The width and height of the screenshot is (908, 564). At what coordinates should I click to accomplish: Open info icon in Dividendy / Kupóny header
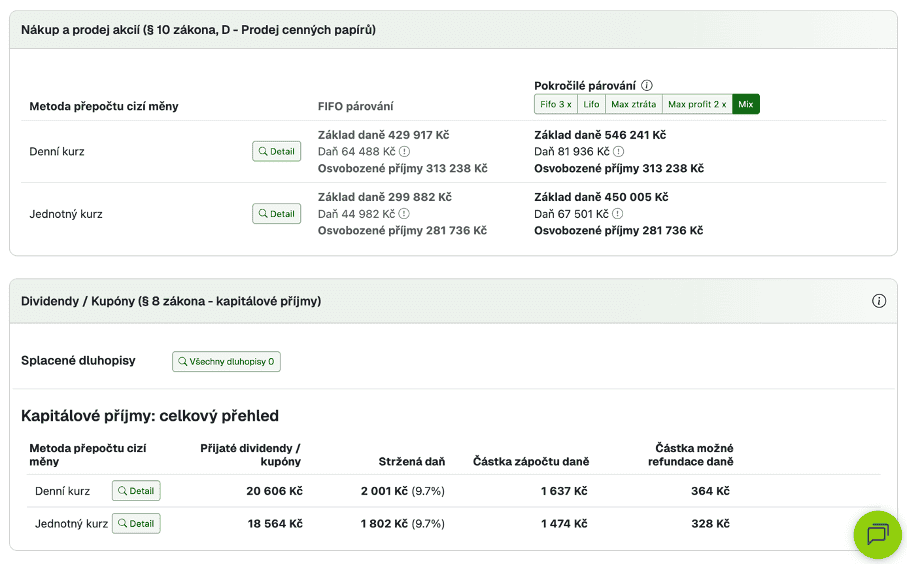coord(879,301)
